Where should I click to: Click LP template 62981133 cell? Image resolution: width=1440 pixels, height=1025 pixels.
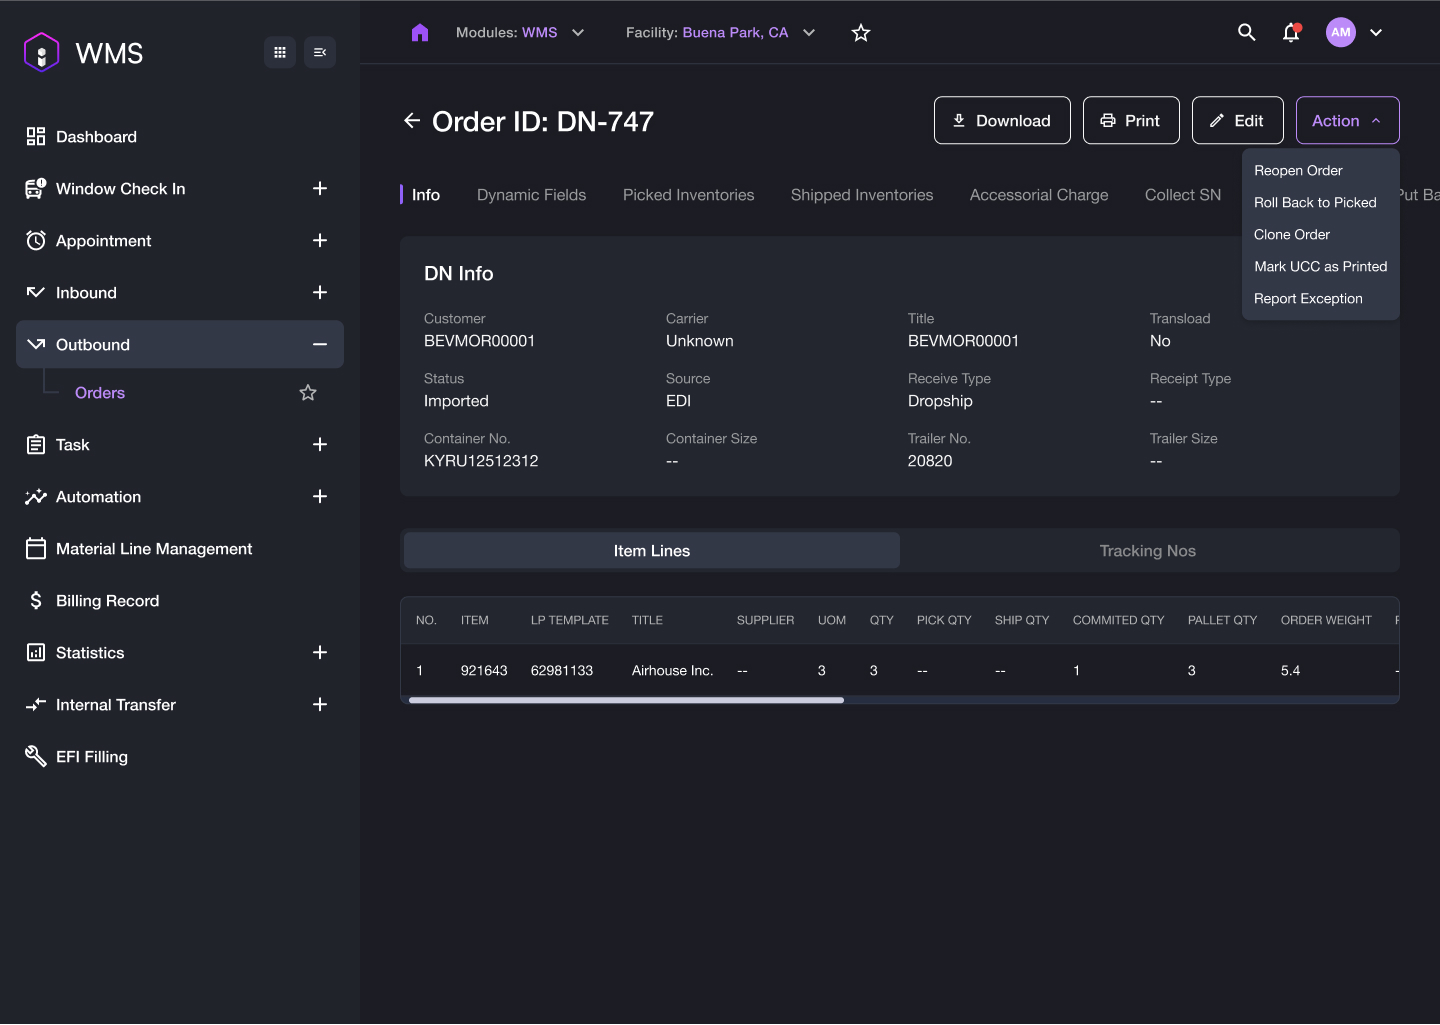[562, 671]
